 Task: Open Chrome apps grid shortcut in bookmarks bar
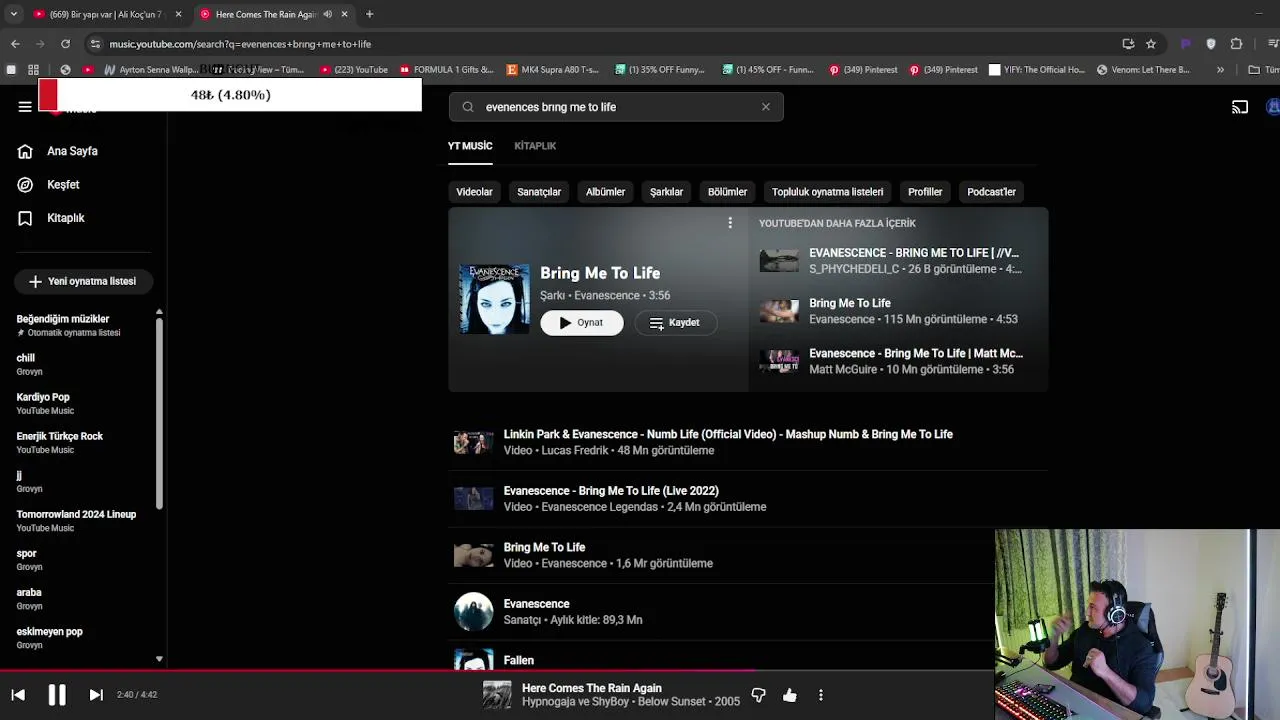33,70
